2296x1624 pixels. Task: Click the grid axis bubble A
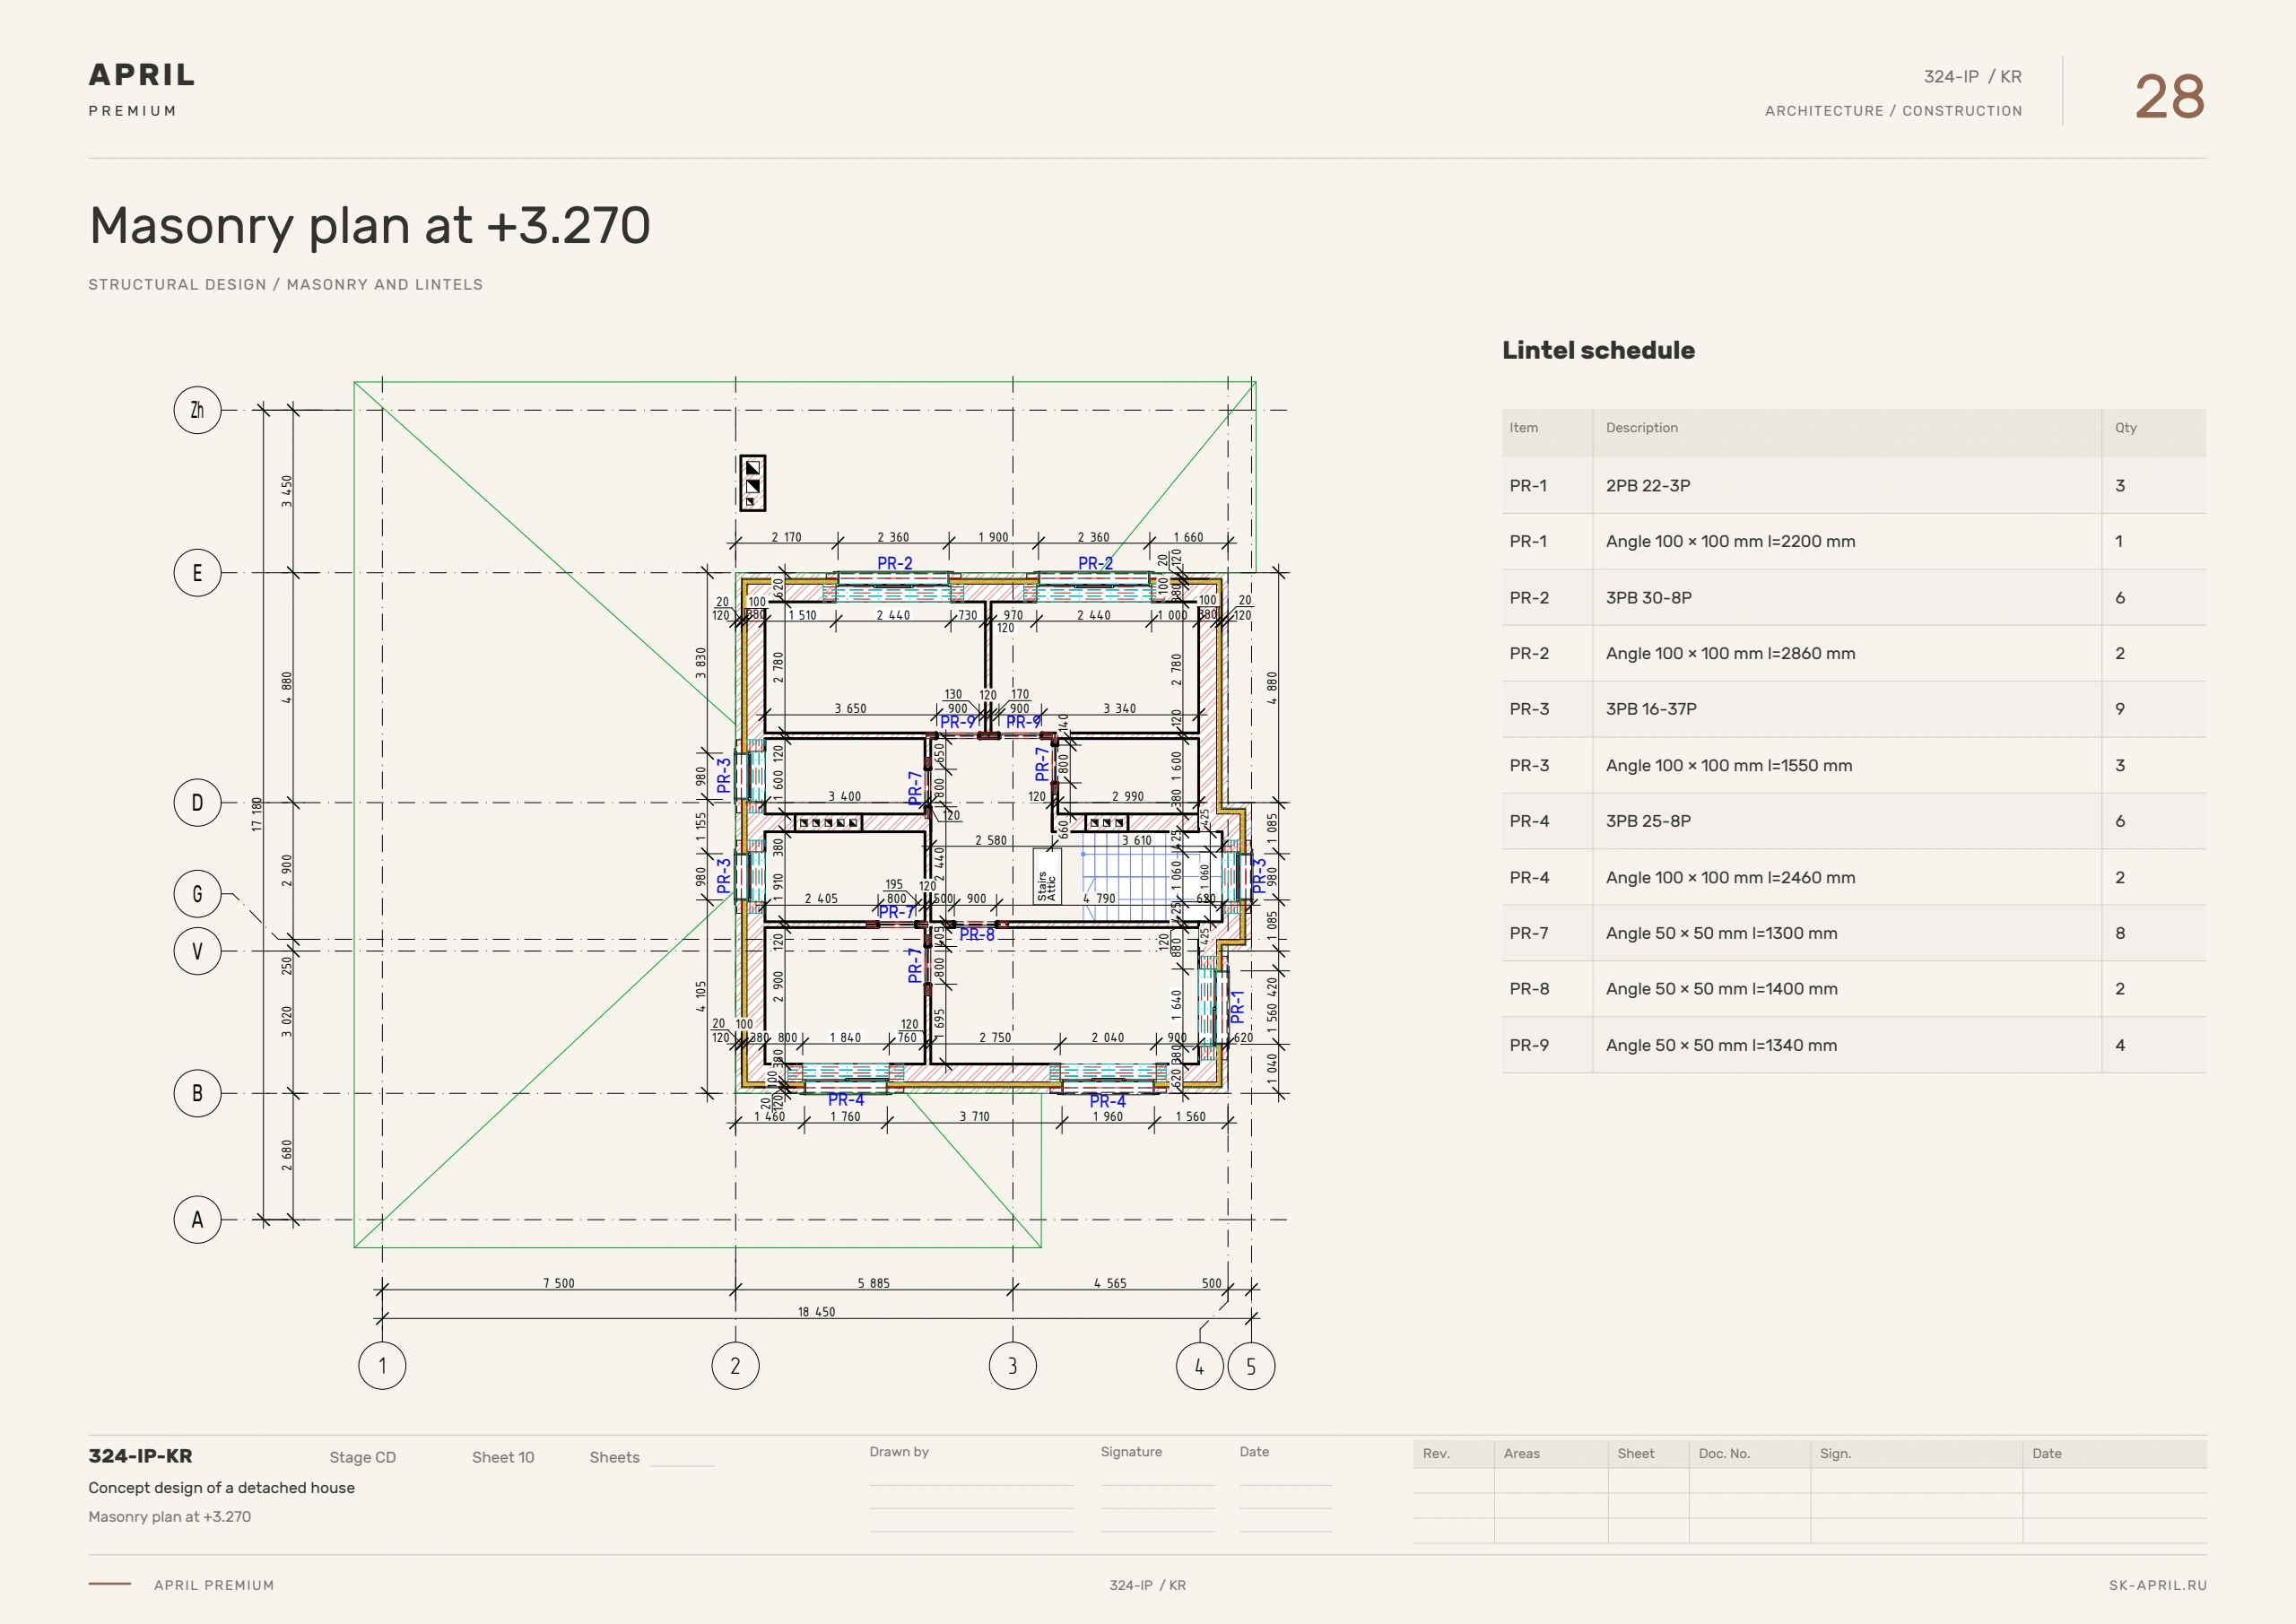click(x=197, y=1219)
